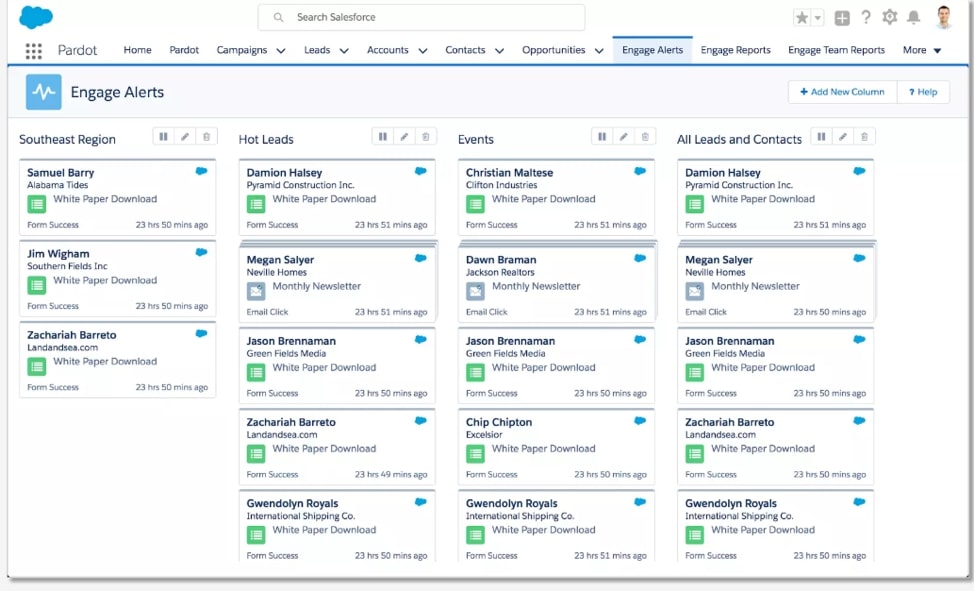Click the global actions plus icon
974x591 pixels.
coord(842,18)
